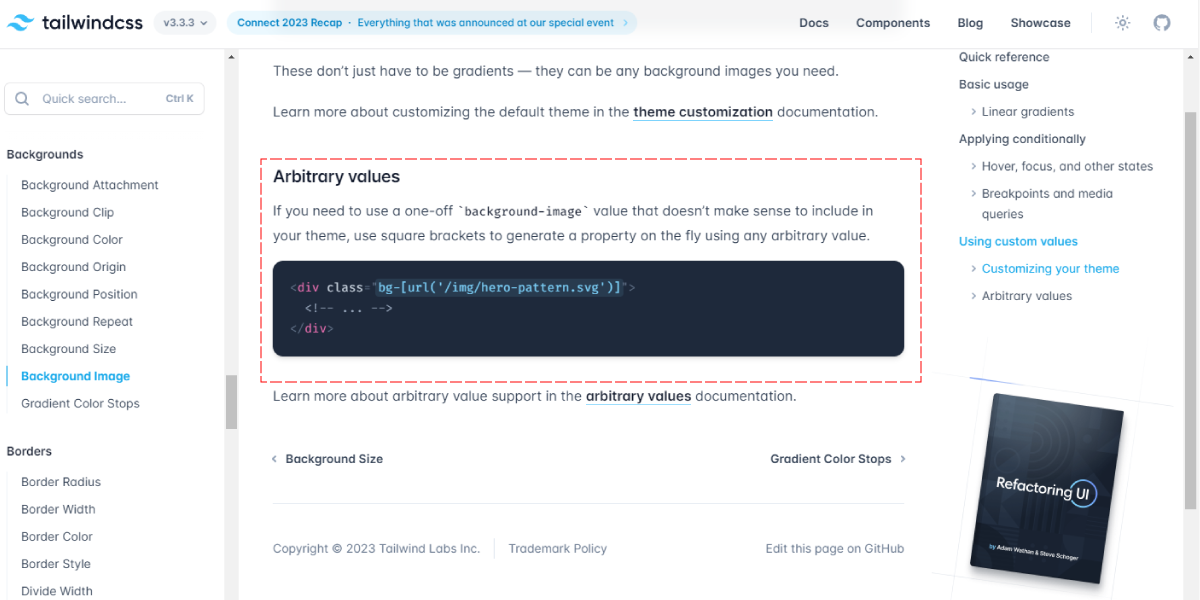Click Edit this page on GitHub
This screenshot has height=600, width=1200.
(835, 548)
